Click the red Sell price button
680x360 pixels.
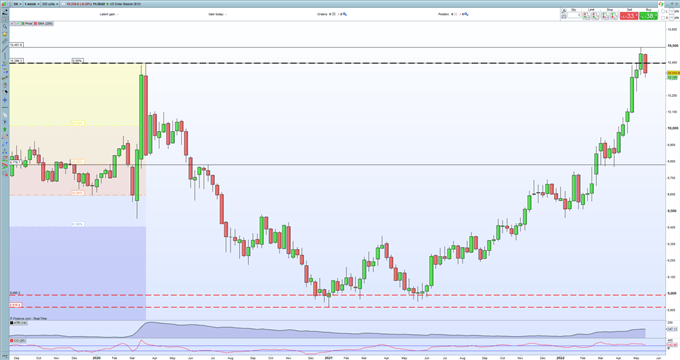(x=629, y=16)
